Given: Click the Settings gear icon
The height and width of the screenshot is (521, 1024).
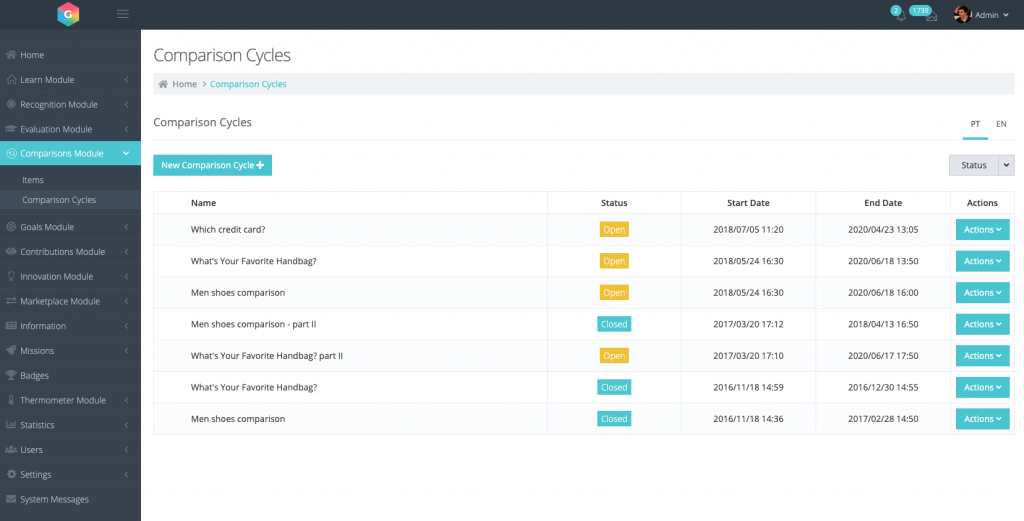Looking at the screenshot, I should (11, 475).
